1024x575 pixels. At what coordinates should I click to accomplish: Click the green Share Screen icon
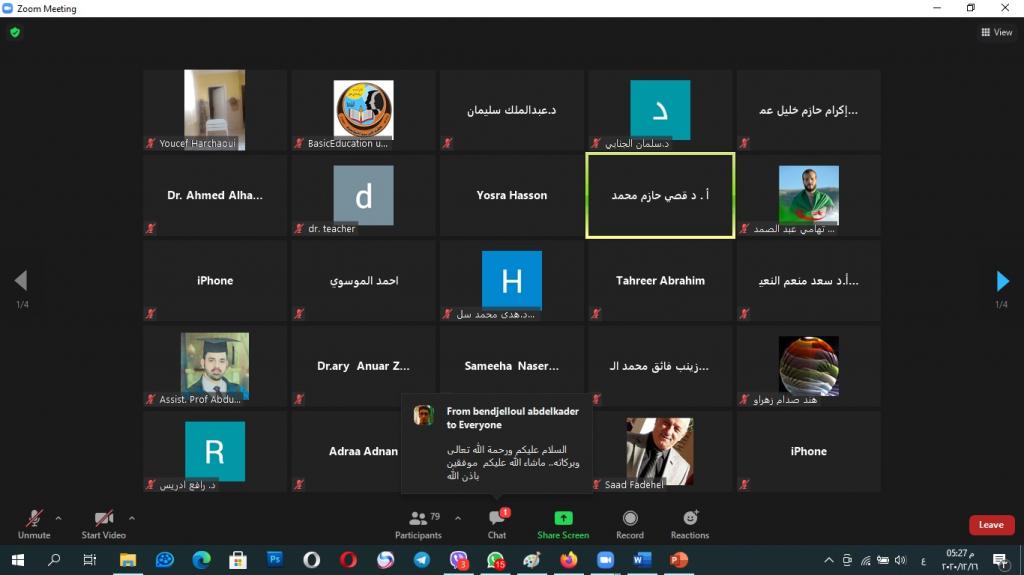tap(563, 518)
